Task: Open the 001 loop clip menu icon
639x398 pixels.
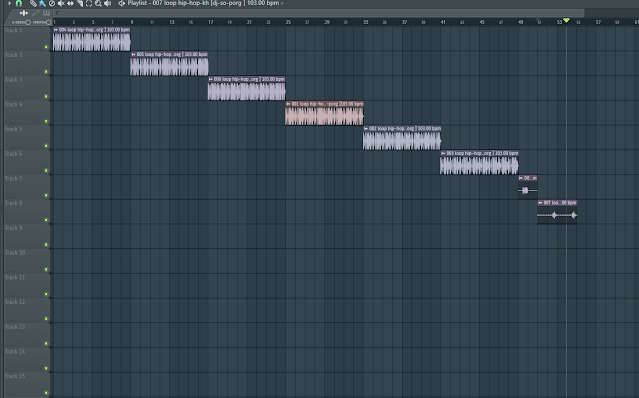Action: pos(288,104)
